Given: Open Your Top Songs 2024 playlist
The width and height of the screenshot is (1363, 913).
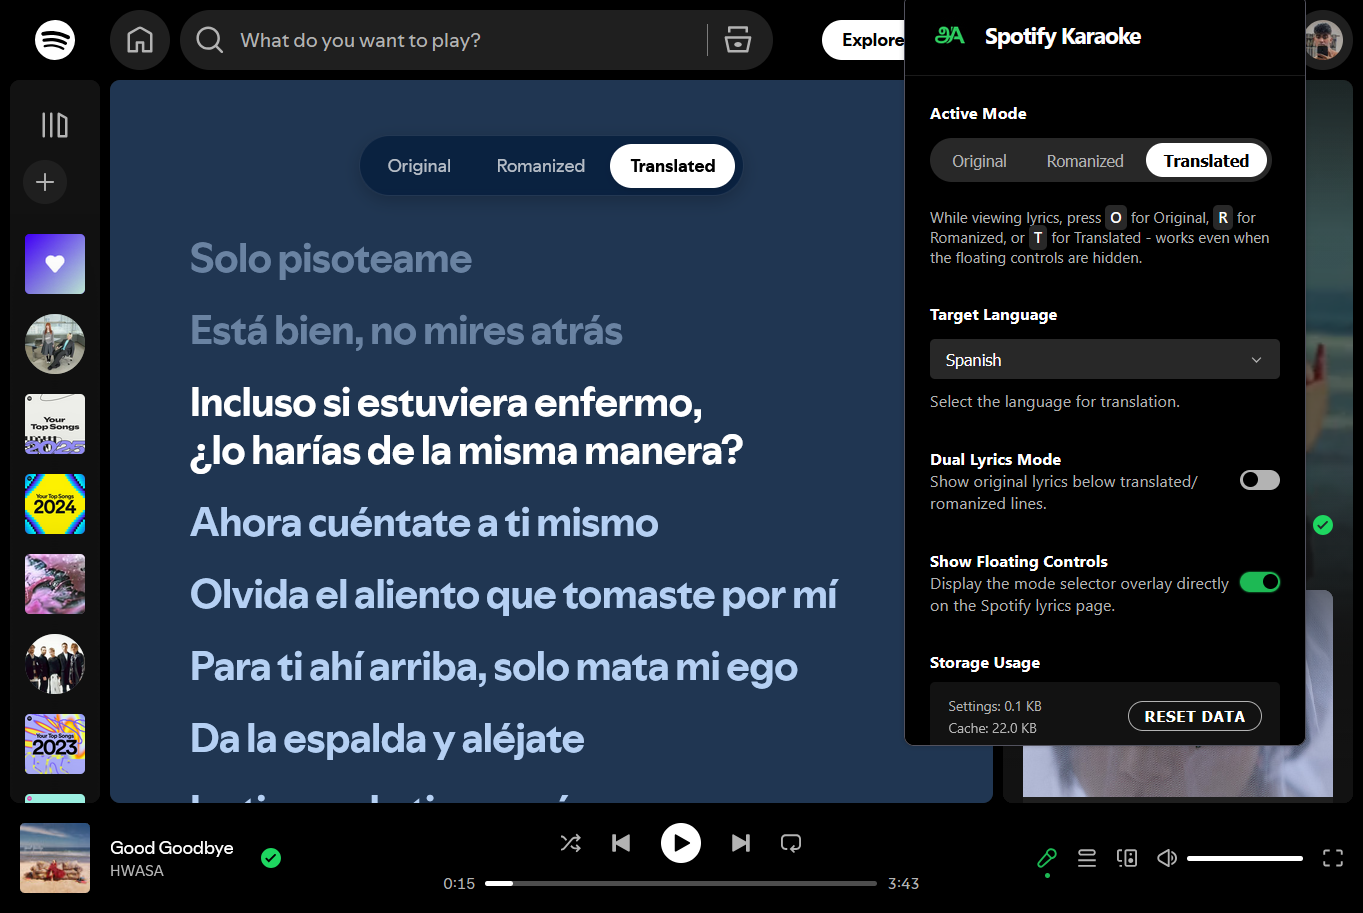Looking at the screenshot, I should click(x=55, y=504).
